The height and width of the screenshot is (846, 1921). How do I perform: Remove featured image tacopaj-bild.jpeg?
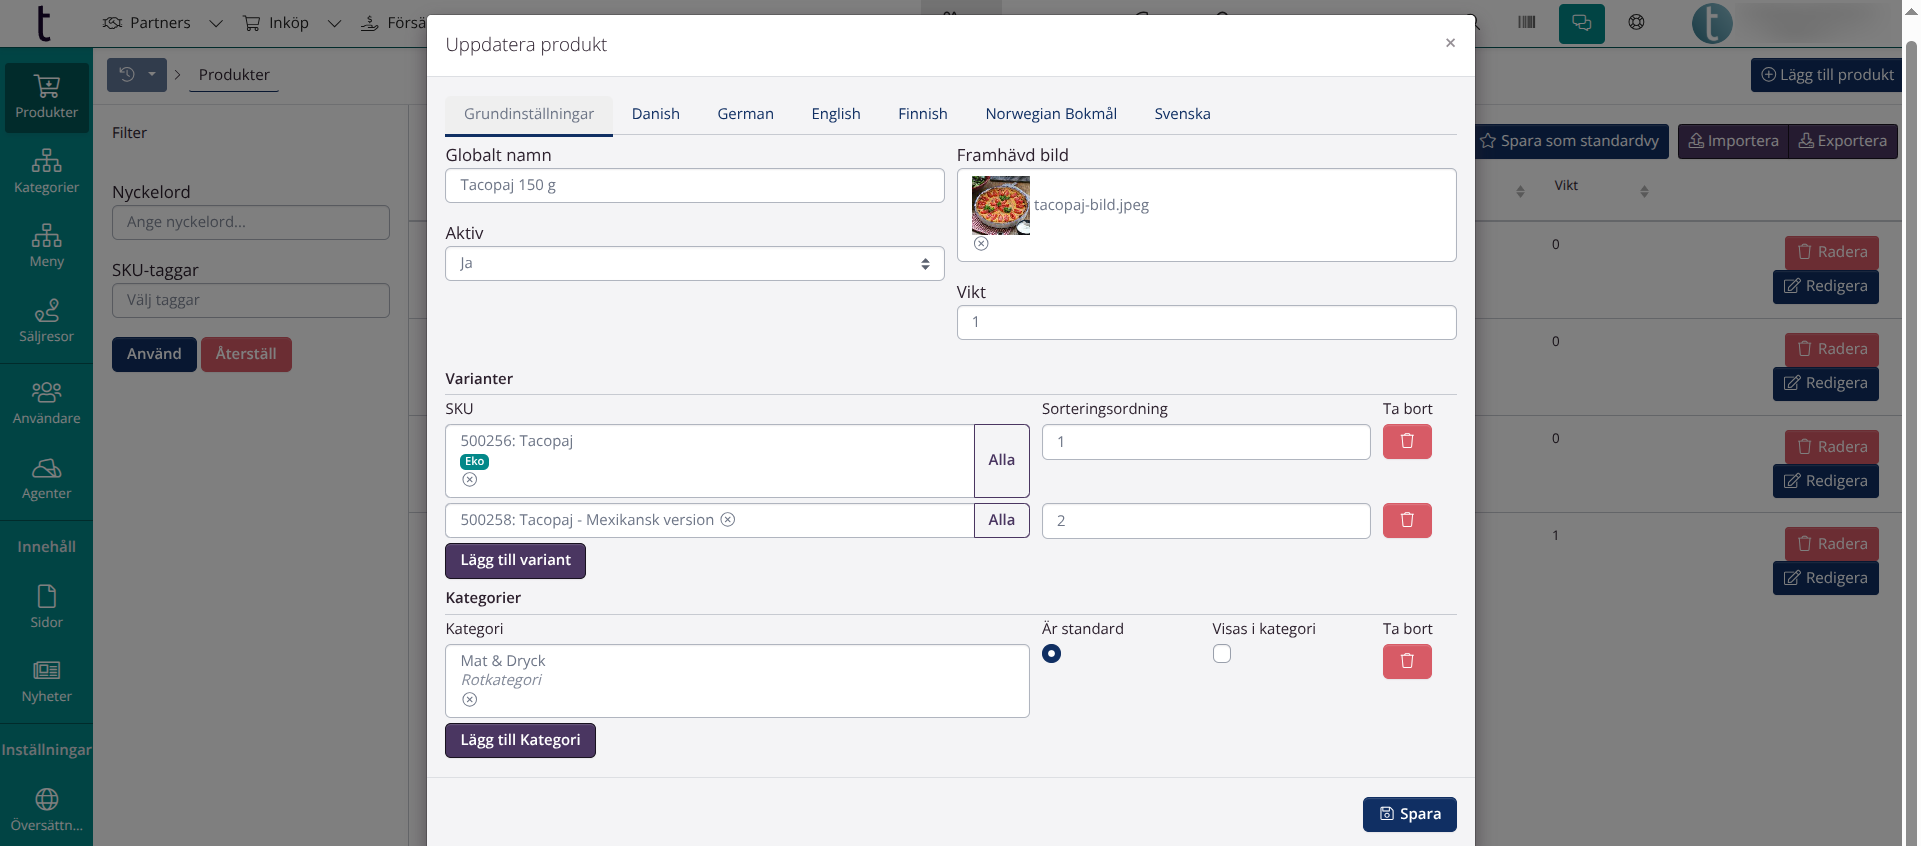[981, 244]
